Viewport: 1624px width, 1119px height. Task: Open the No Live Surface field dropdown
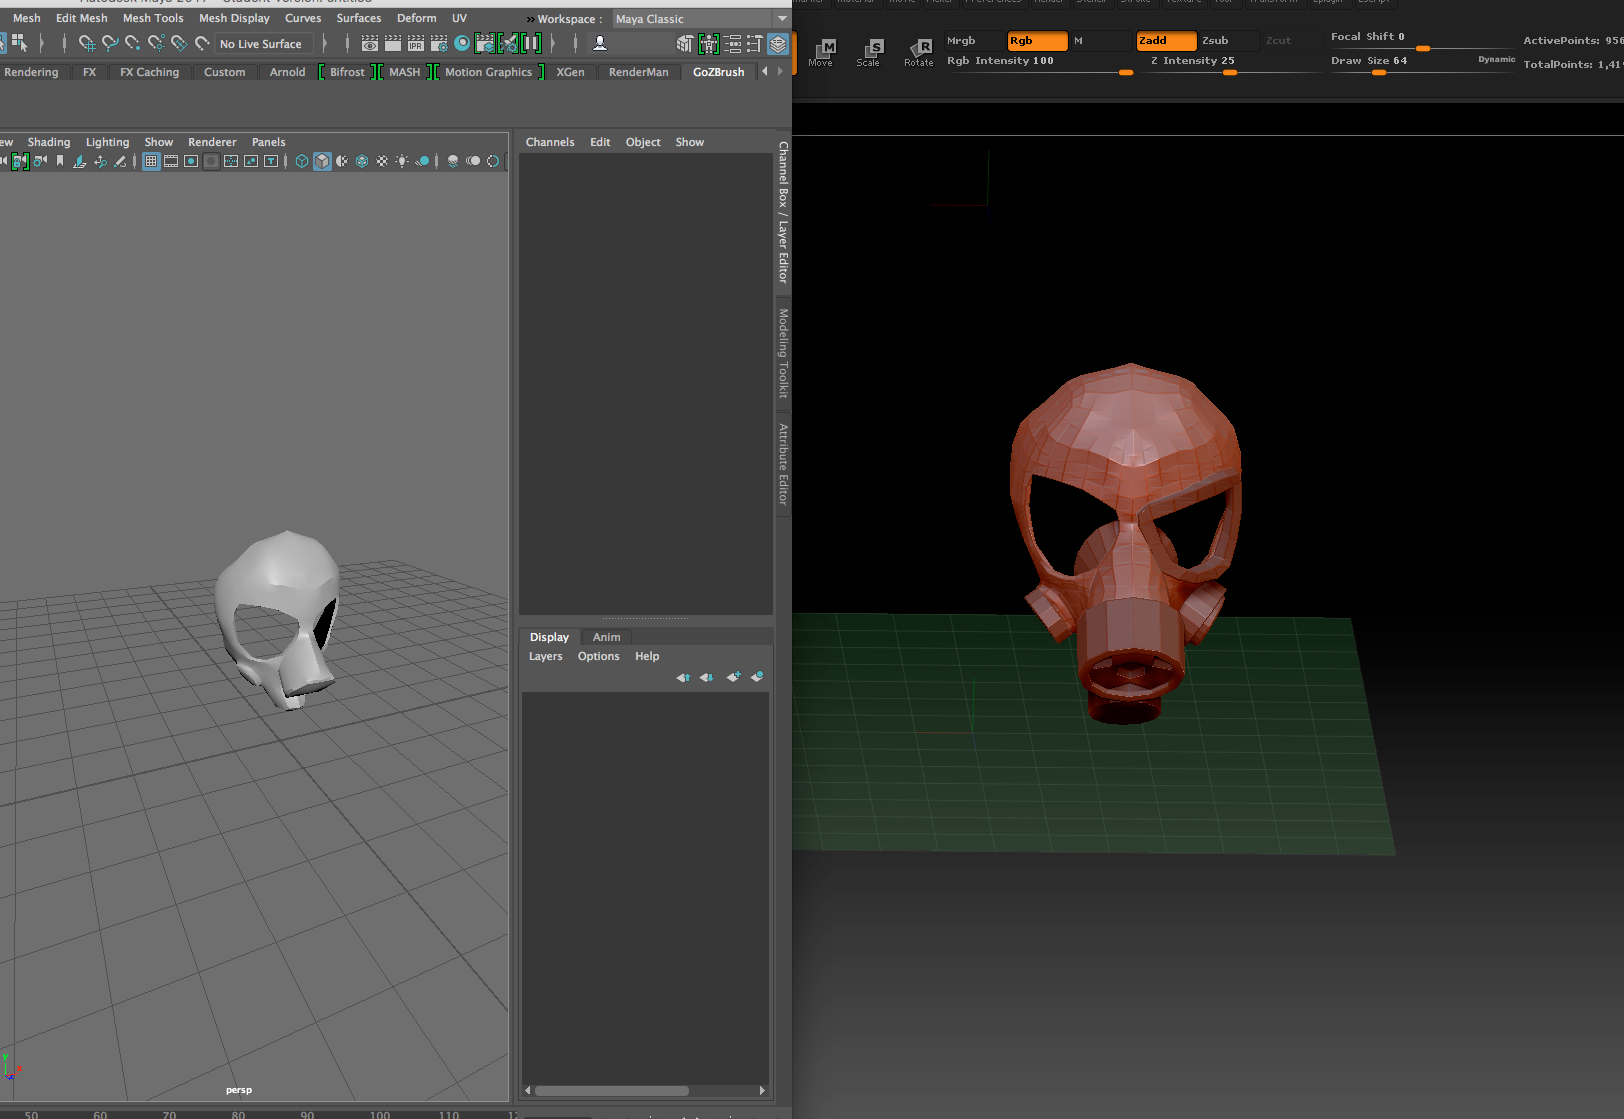point(262,44)
